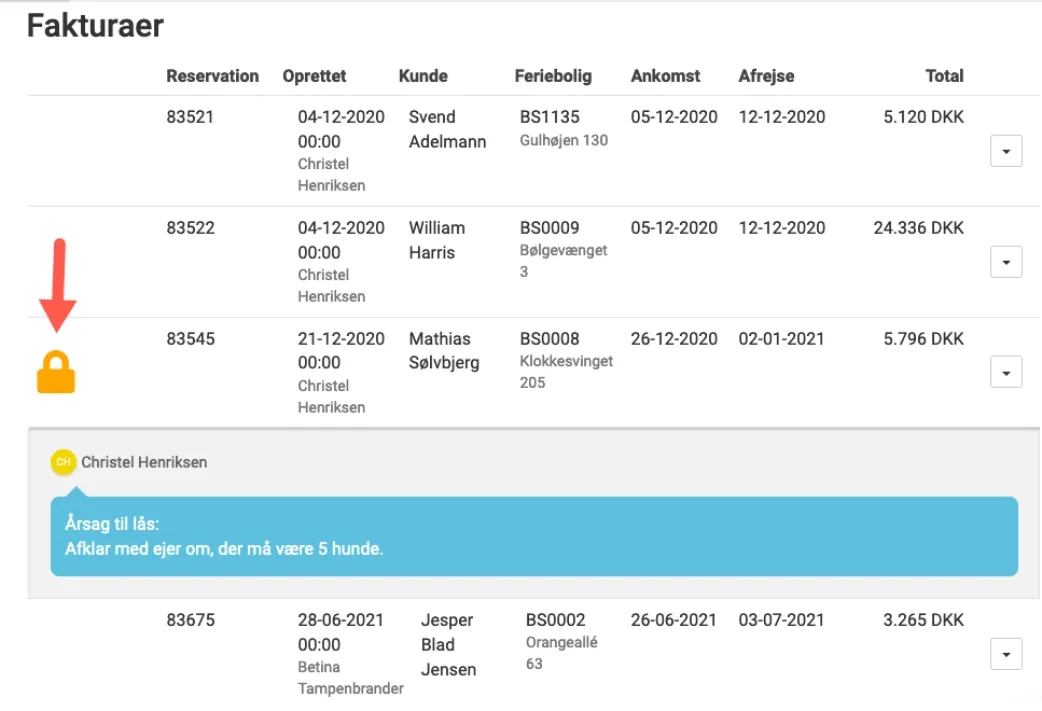Viewport: 1042px width, 711px height.
Task: Click the blue lock reason message box
Action: click(534, 536)
